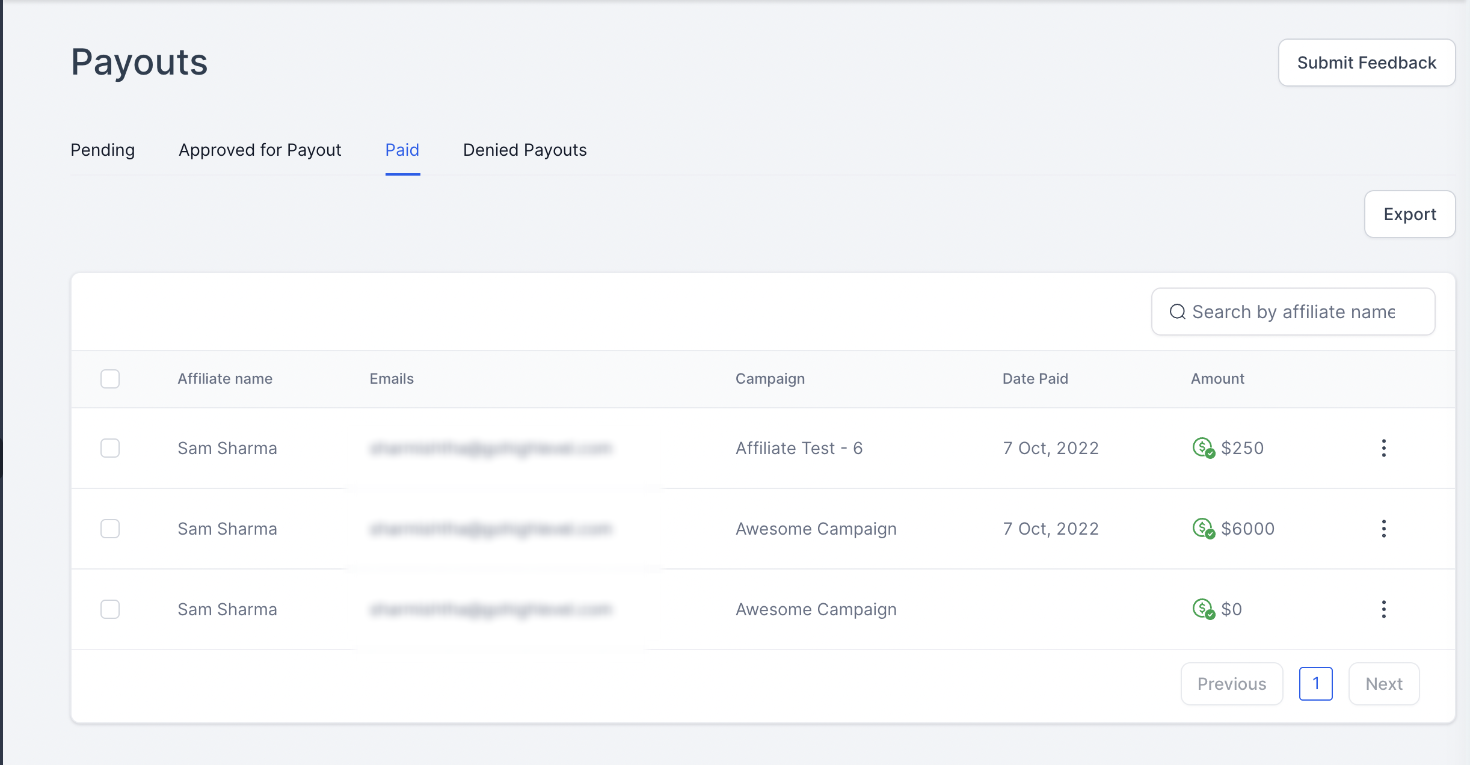Click the $6000 amount value
This screenshot has width=1470, height=765.
pos(1248,528)
